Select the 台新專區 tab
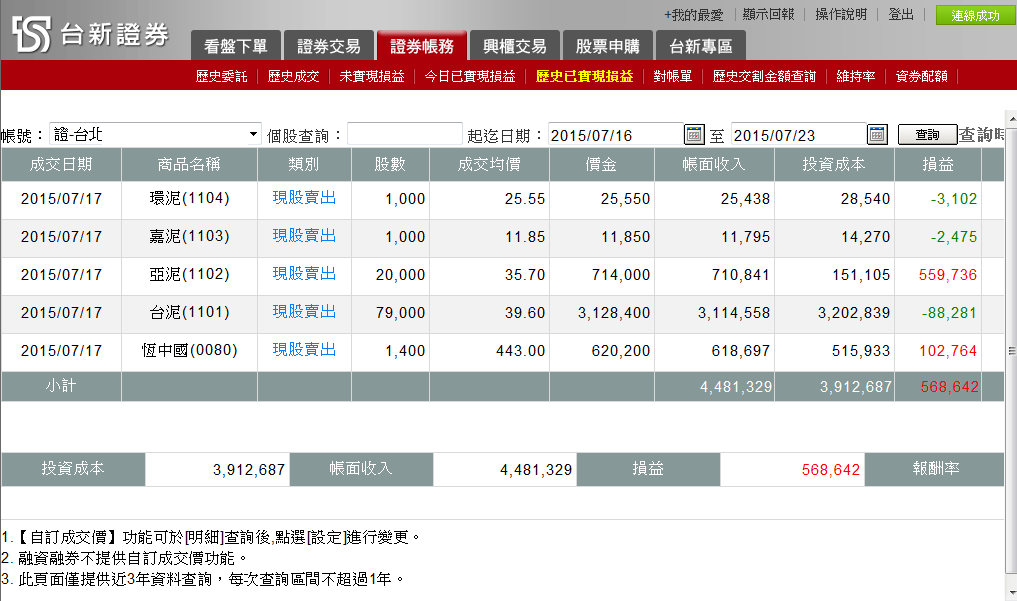 point(700,46)
